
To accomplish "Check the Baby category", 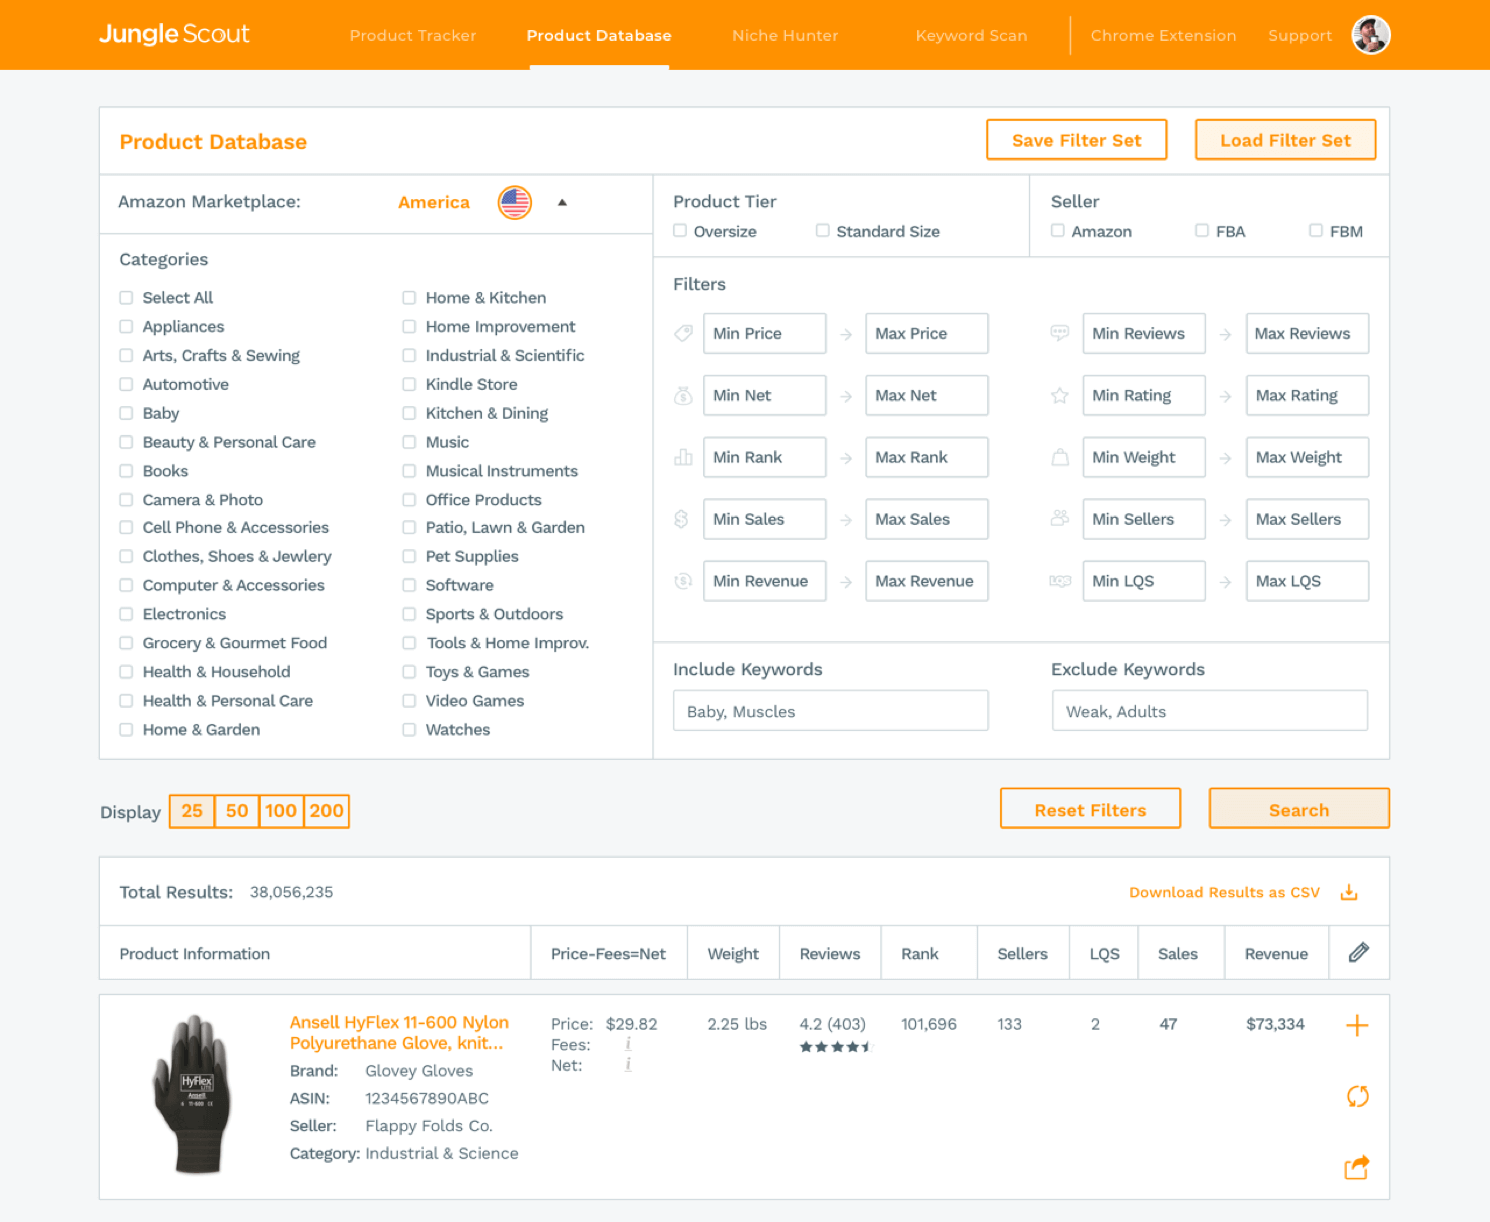I will (x=126, y=413).
